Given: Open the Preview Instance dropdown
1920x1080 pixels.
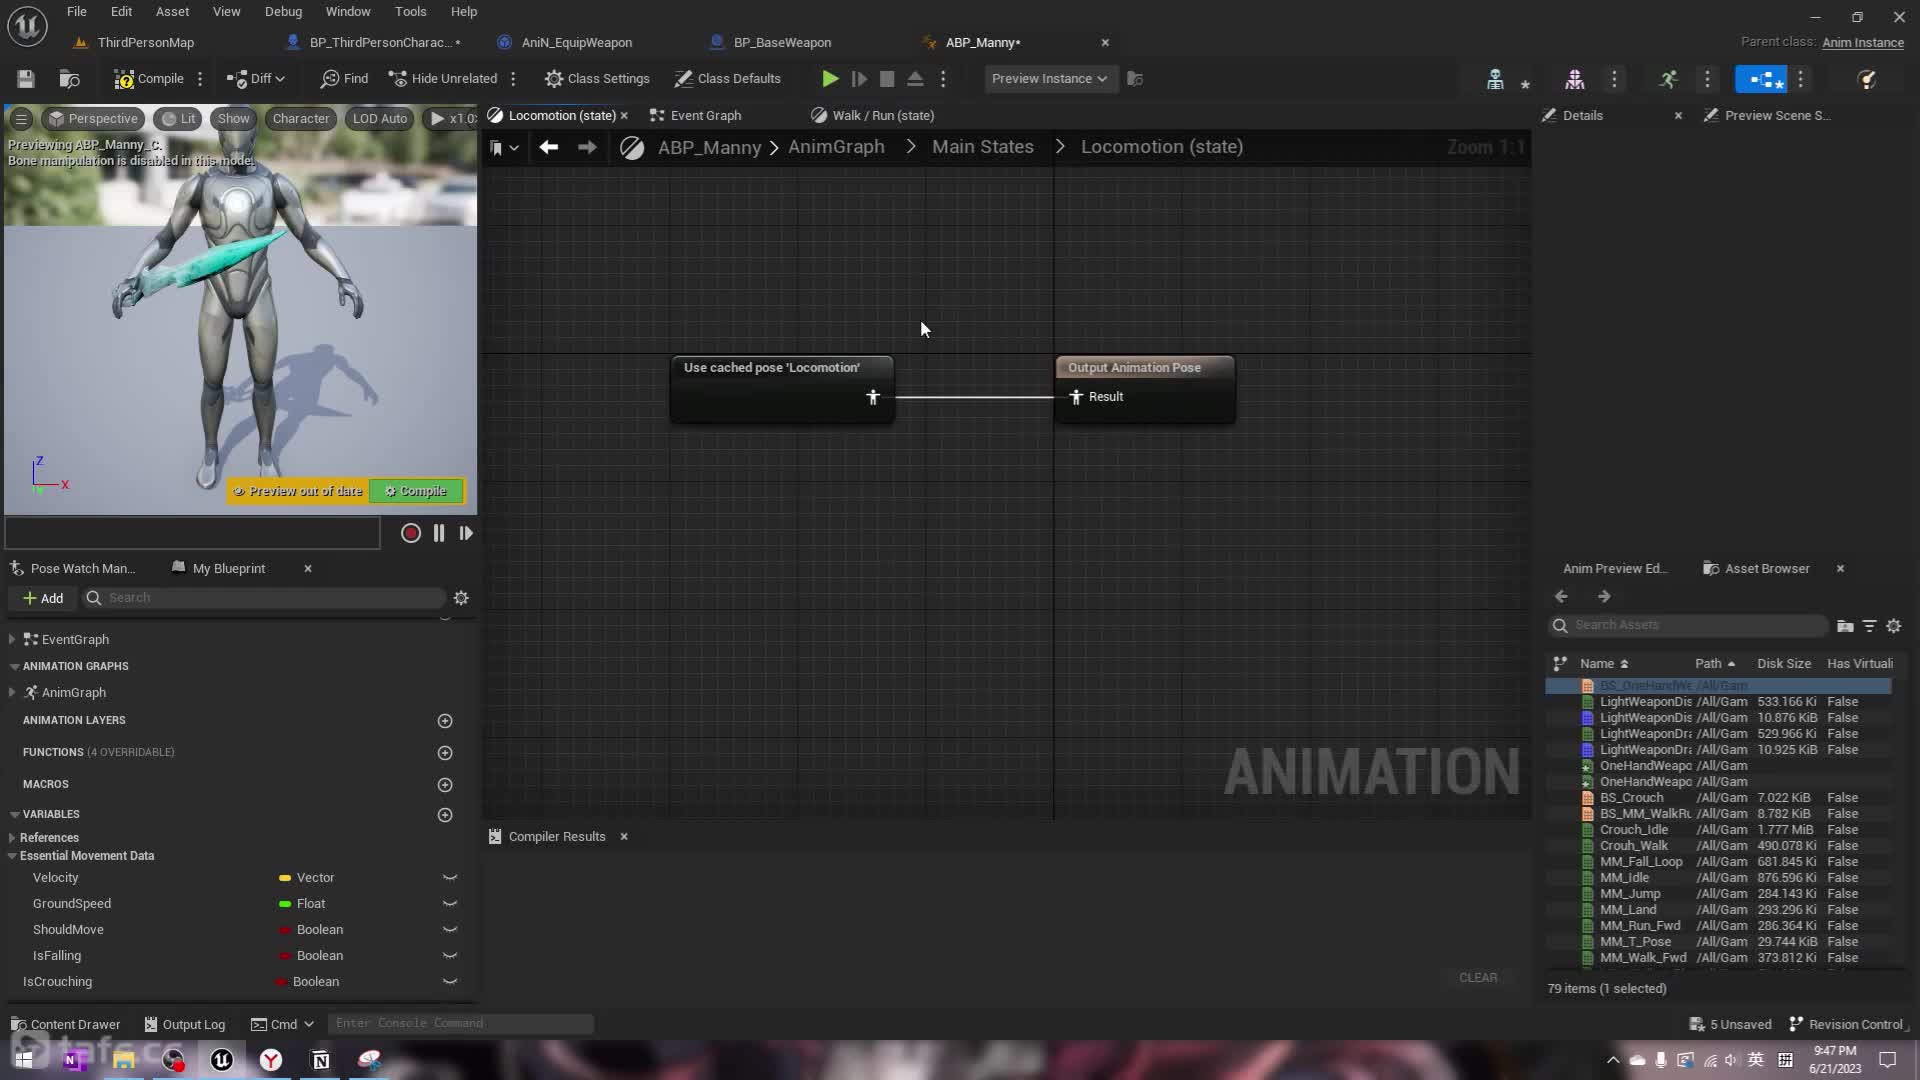Looking at the screenshot, I should (1049, 79).
